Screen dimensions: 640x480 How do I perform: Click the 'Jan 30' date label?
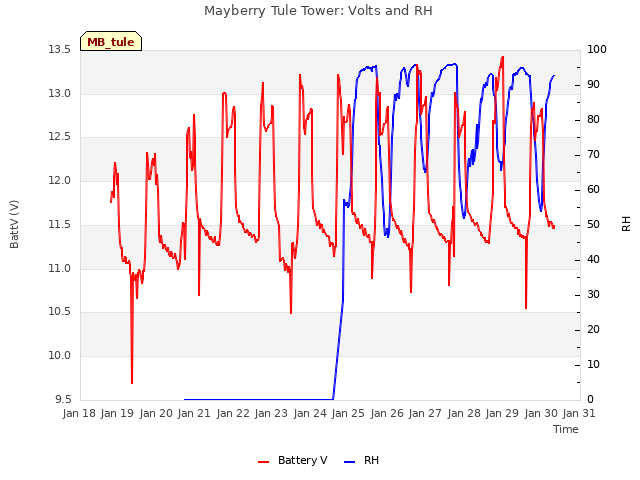(541, 413)
